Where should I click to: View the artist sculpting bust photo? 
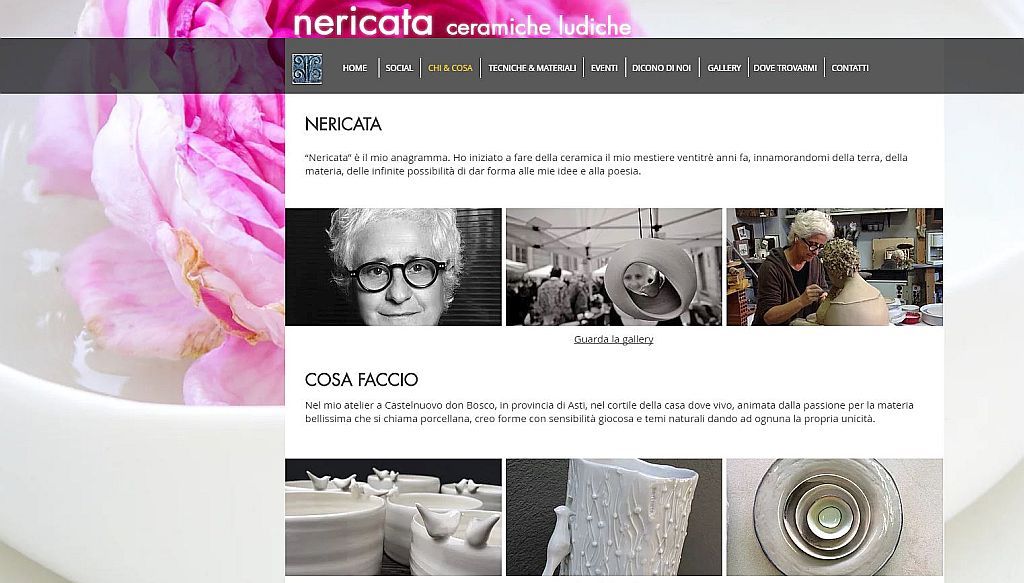[x=835, y=267]
